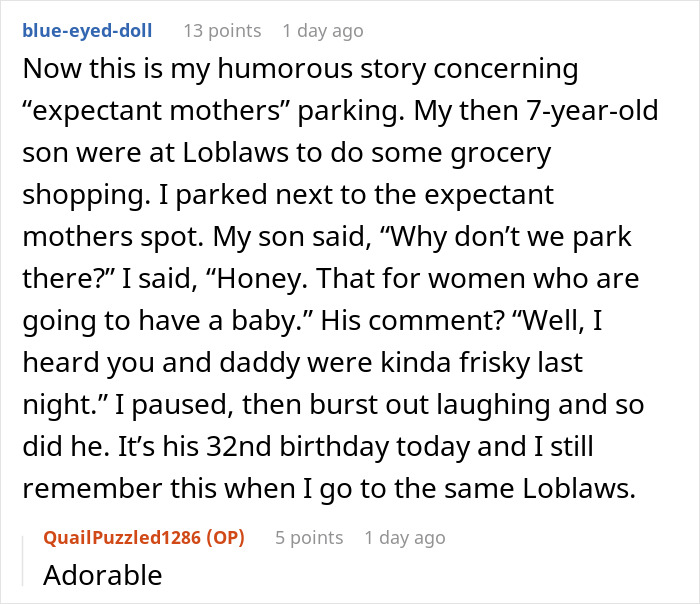Click the 'Adorable' reply text
Screen dimensions: 700x604
click(103, 575)
